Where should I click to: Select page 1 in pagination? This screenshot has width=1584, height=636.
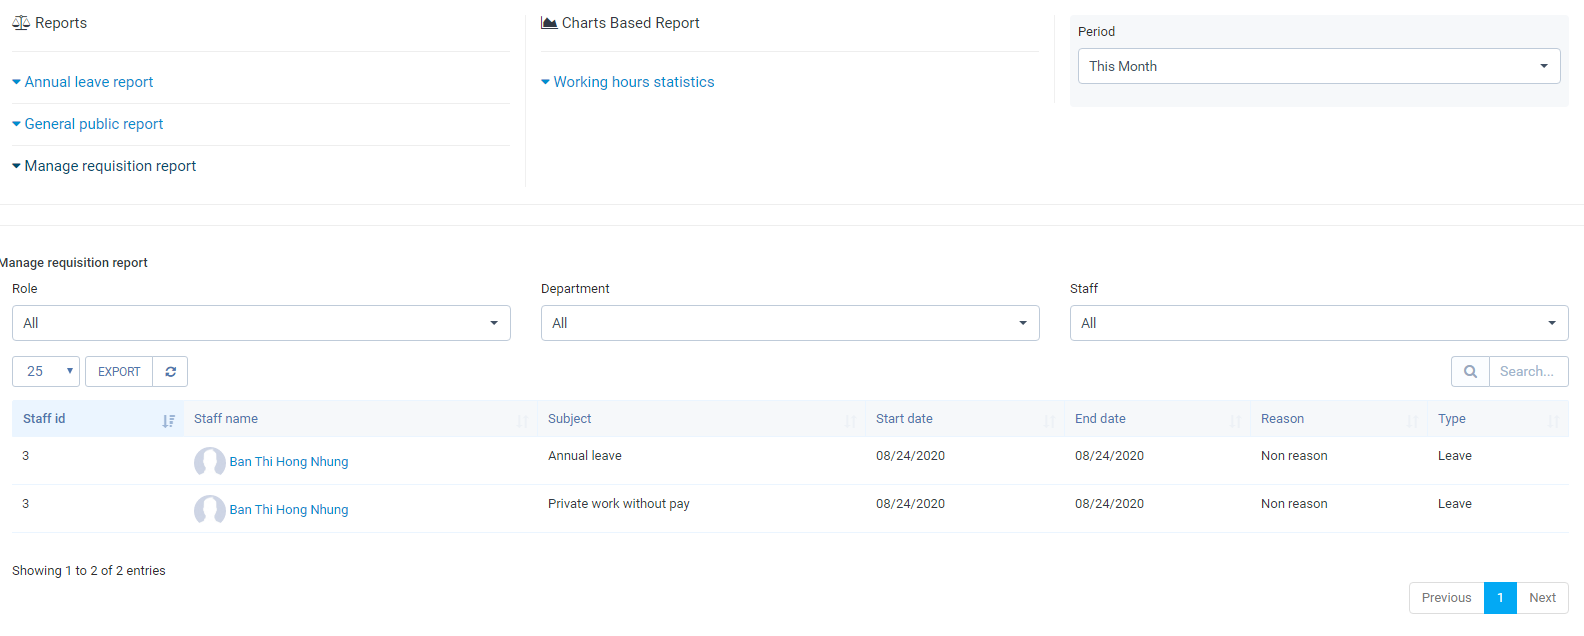[x=1500, y=598]
